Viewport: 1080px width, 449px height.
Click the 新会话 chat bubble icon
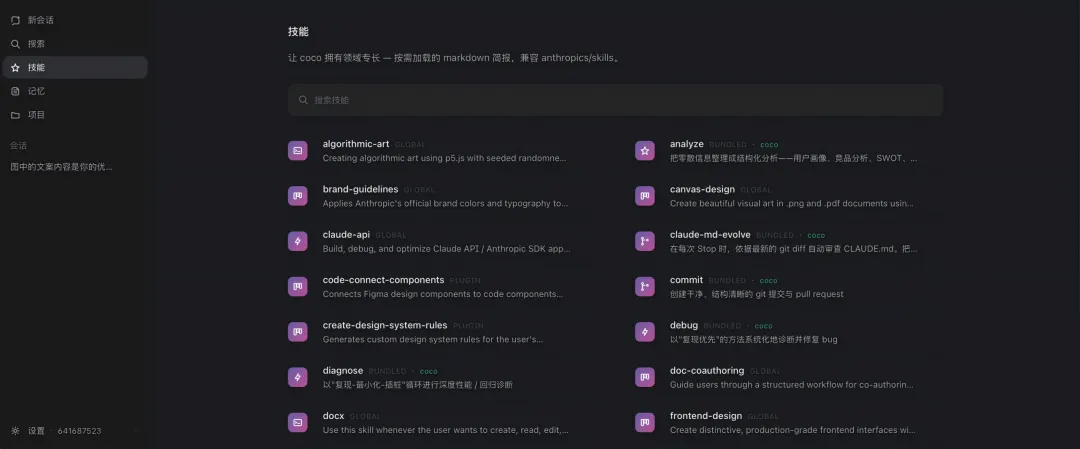click(x=15, y=21)
